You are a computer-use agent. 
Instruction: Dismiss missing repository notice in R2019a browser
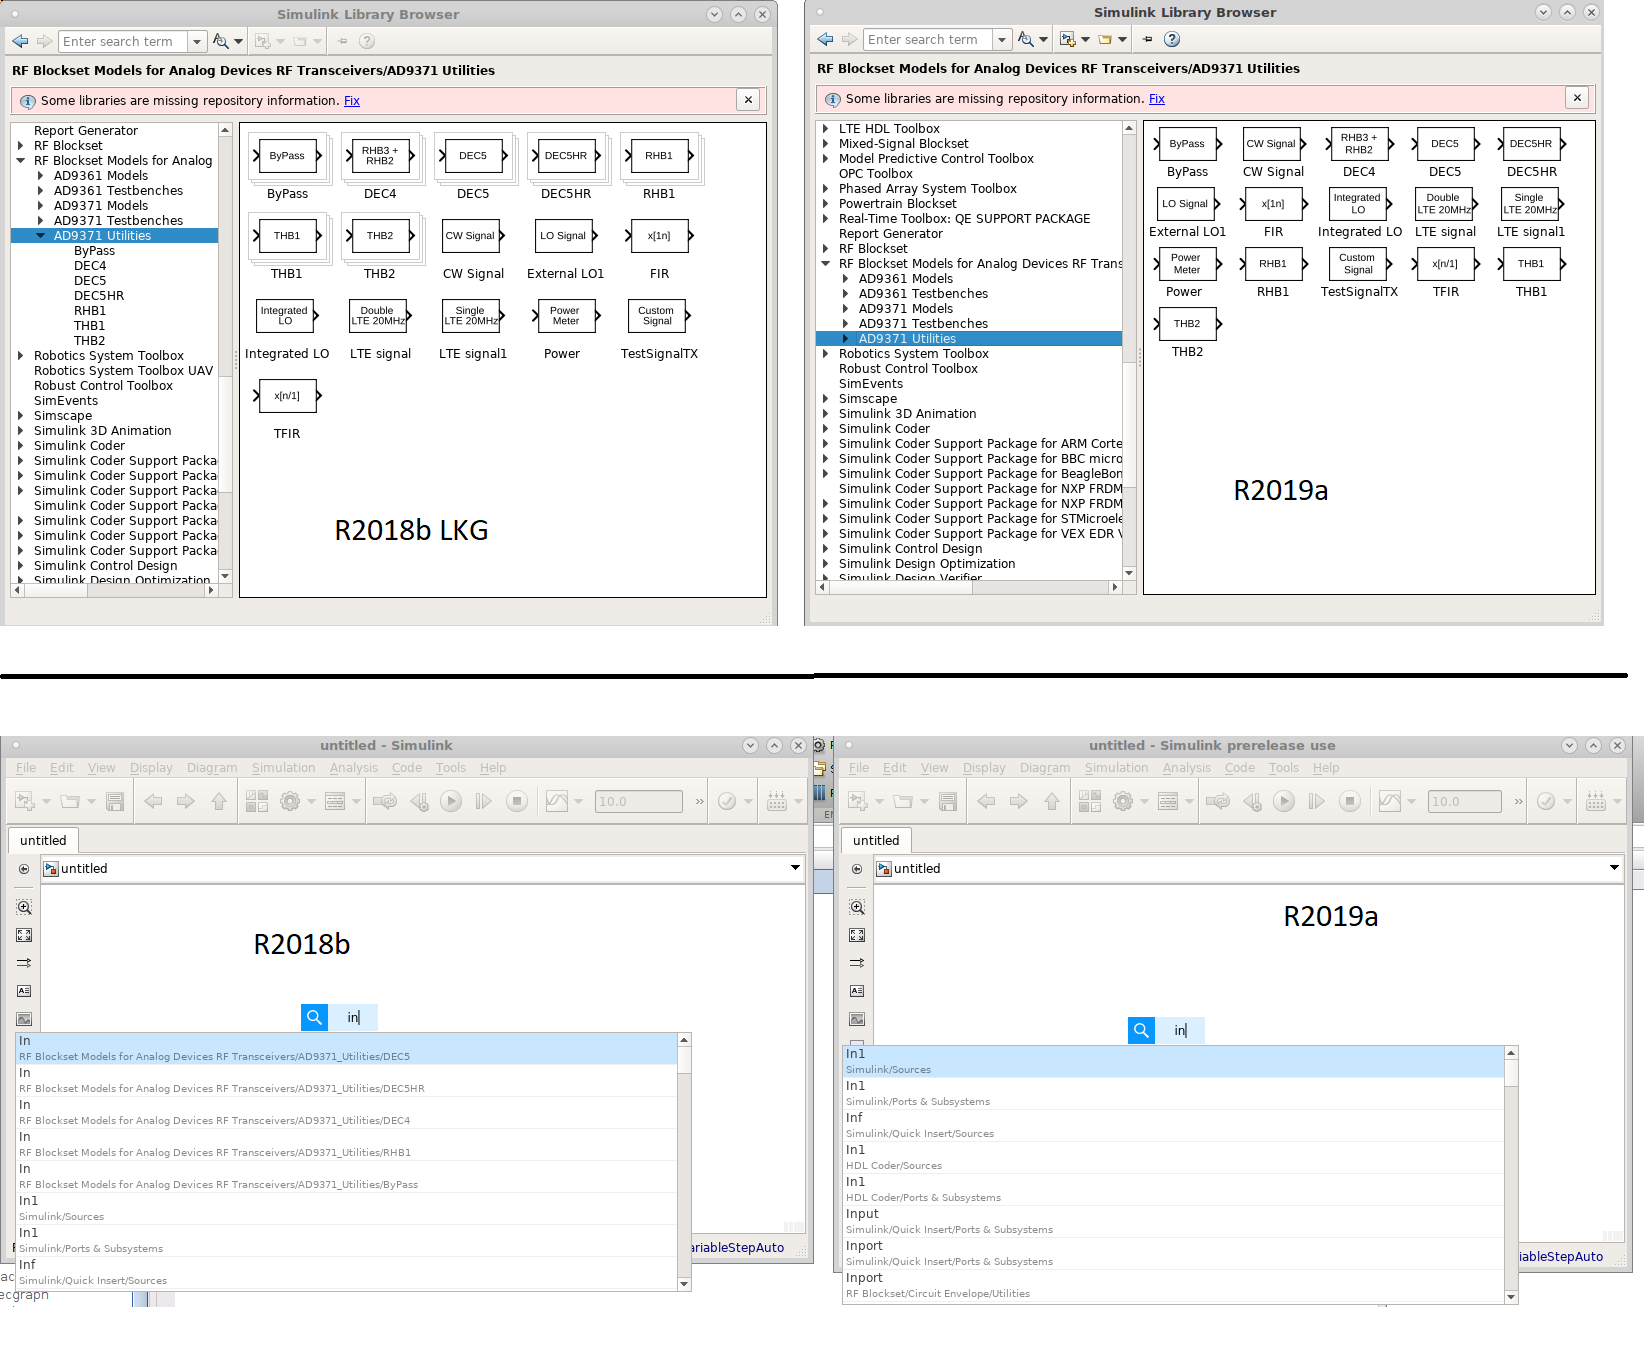coord(1577,97)
